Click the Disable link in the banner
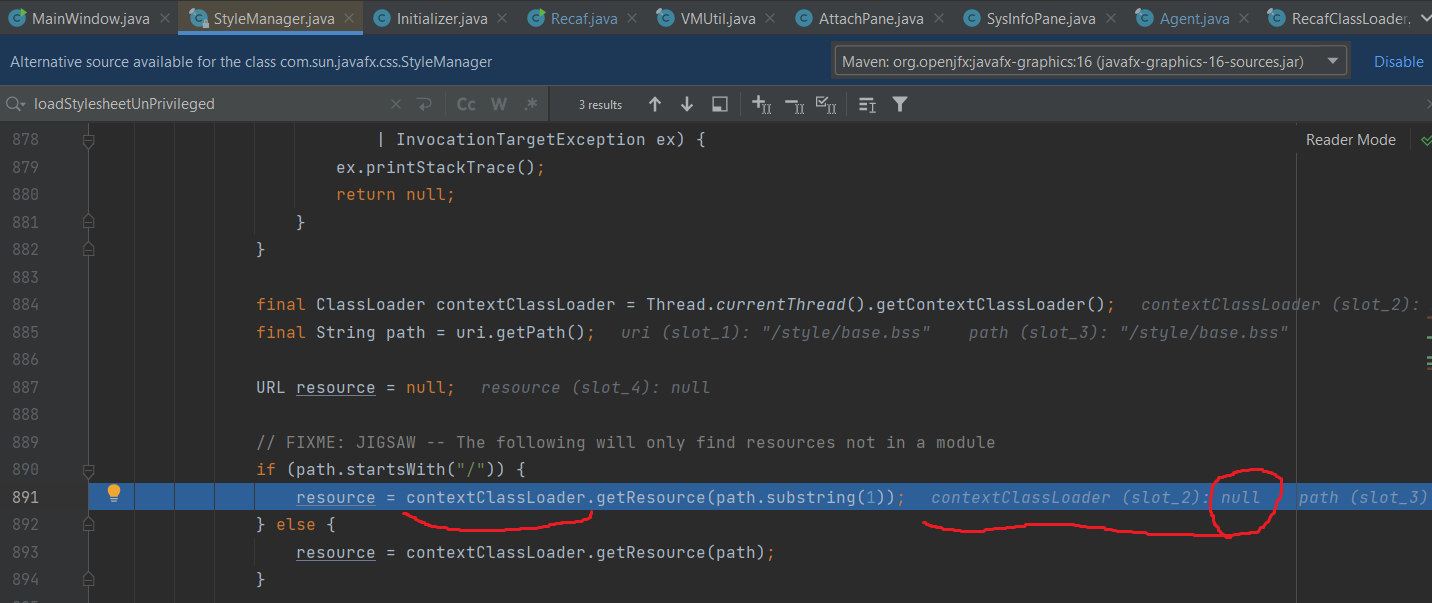 pyautogui.click(x=1398, y=61)
